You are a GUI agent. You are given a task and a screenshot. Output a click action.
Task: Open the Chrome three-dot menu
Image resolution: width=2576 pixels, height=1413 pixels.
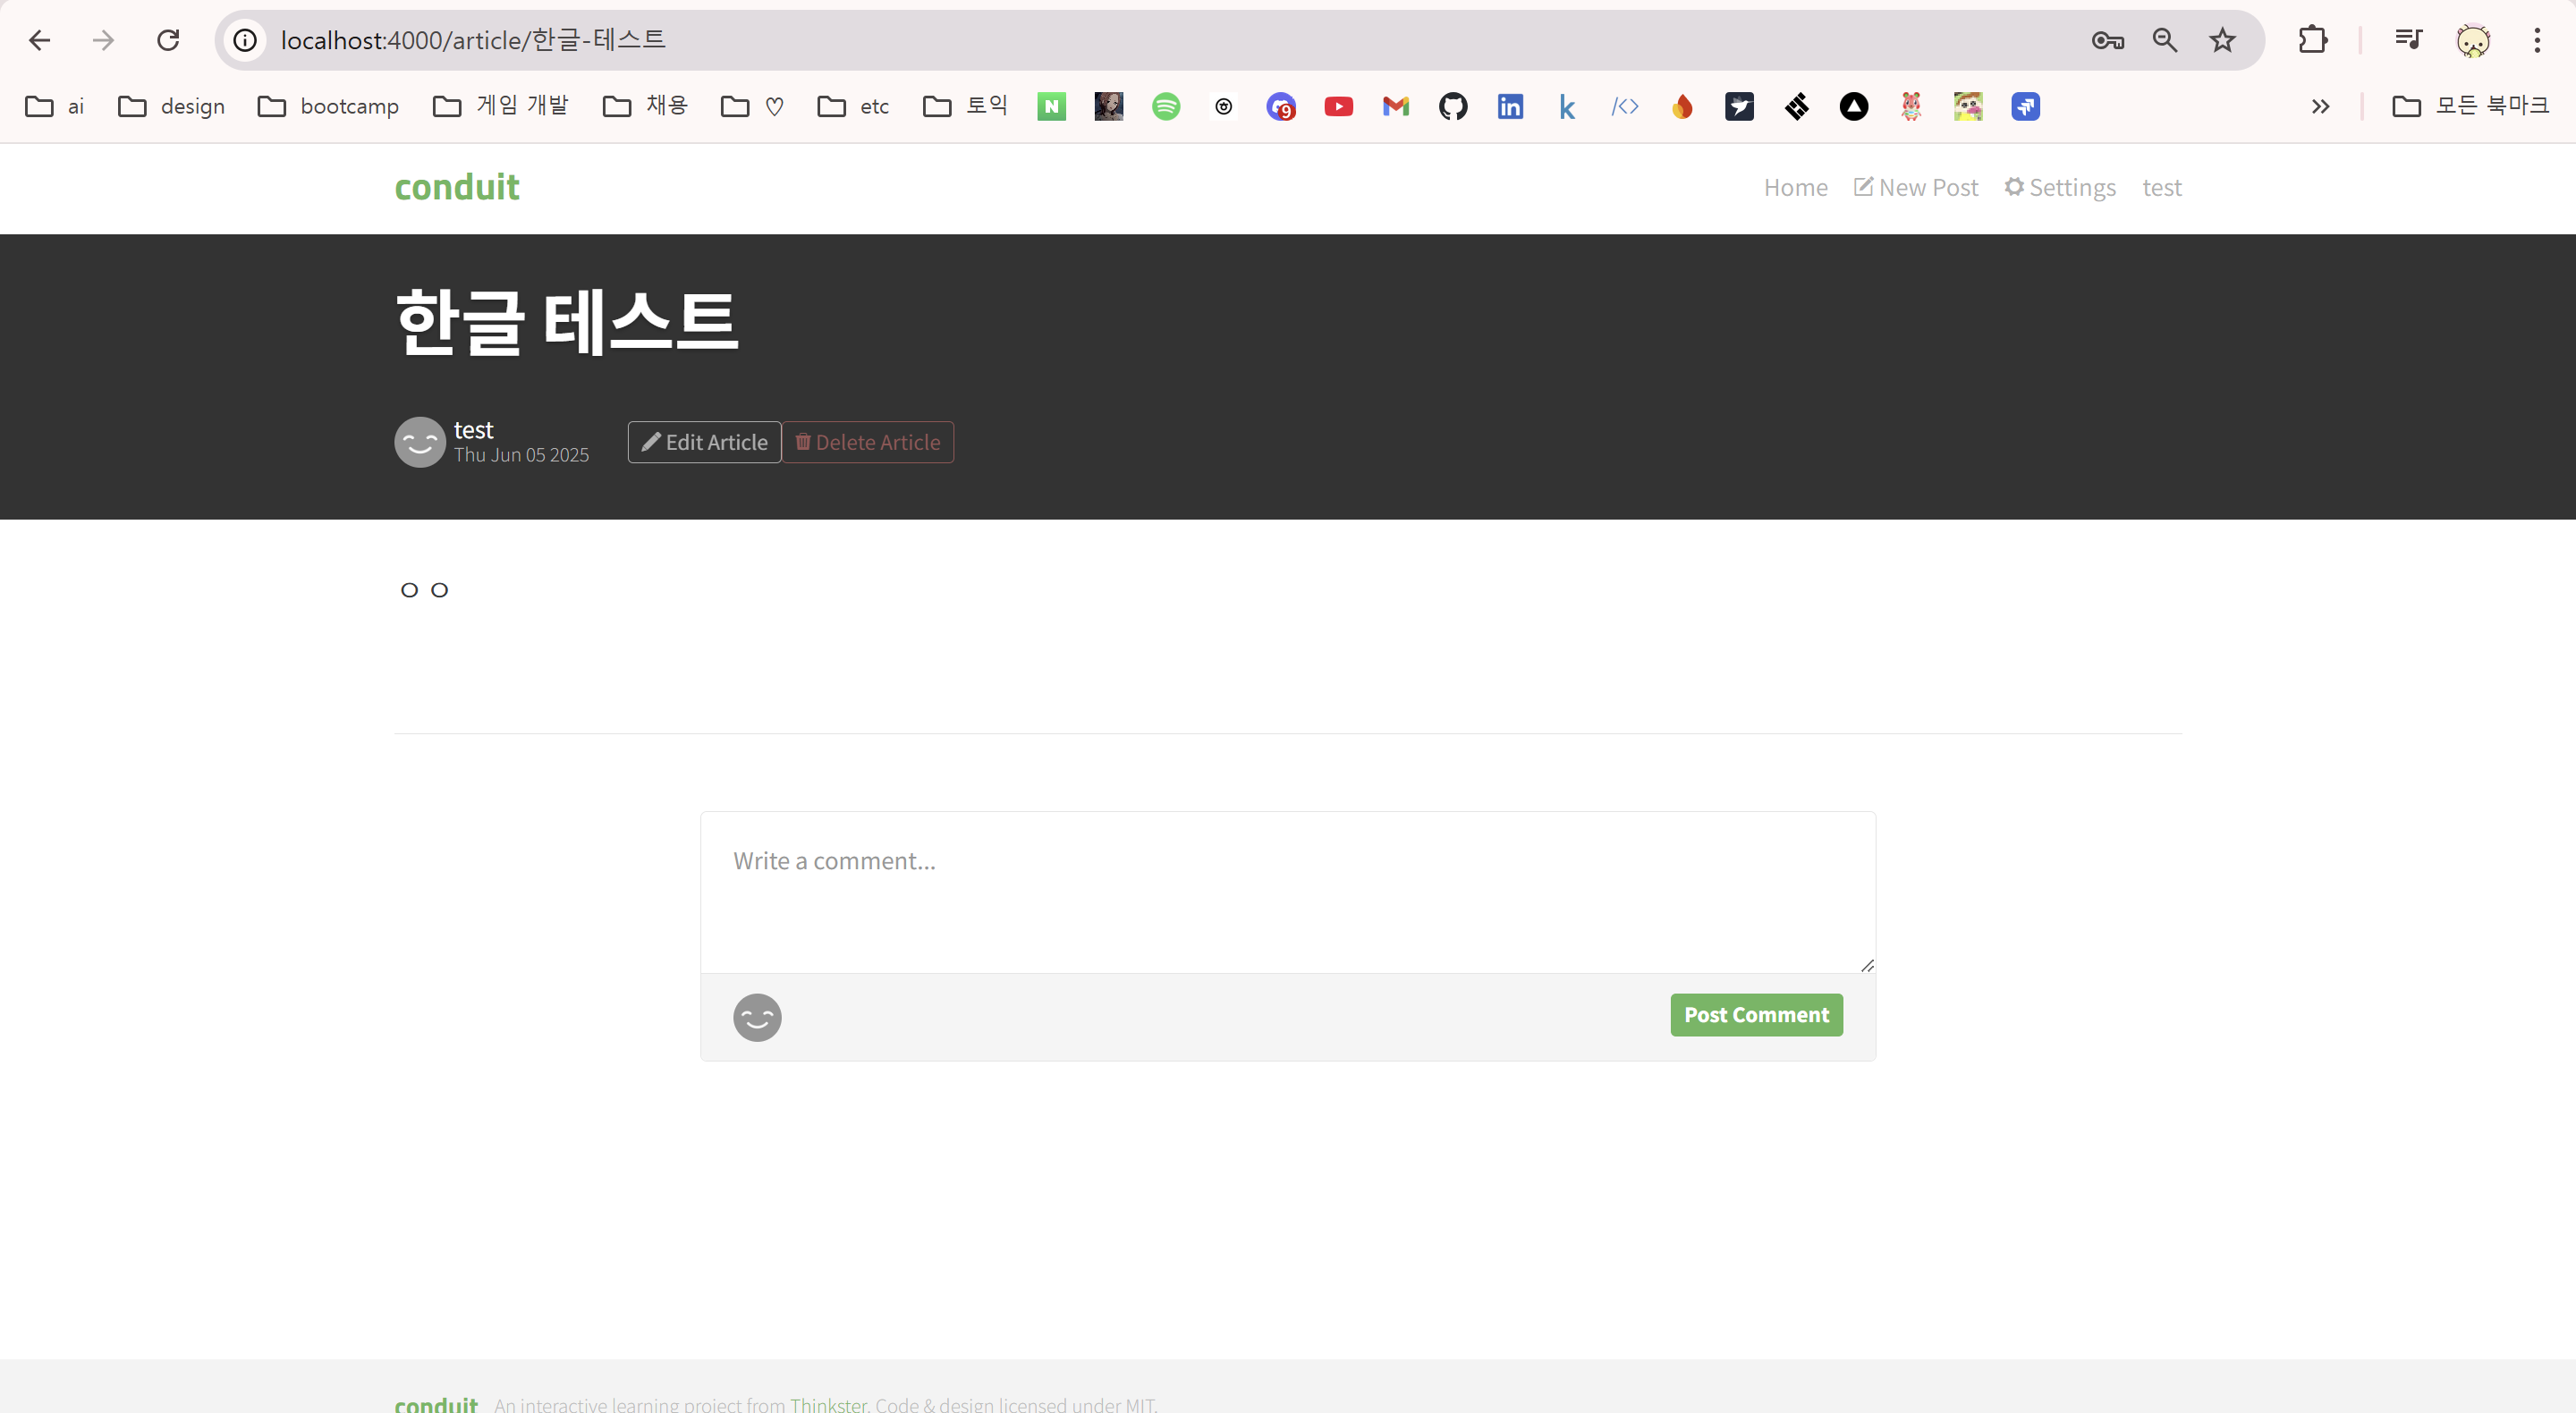[x=2537, y=40]
